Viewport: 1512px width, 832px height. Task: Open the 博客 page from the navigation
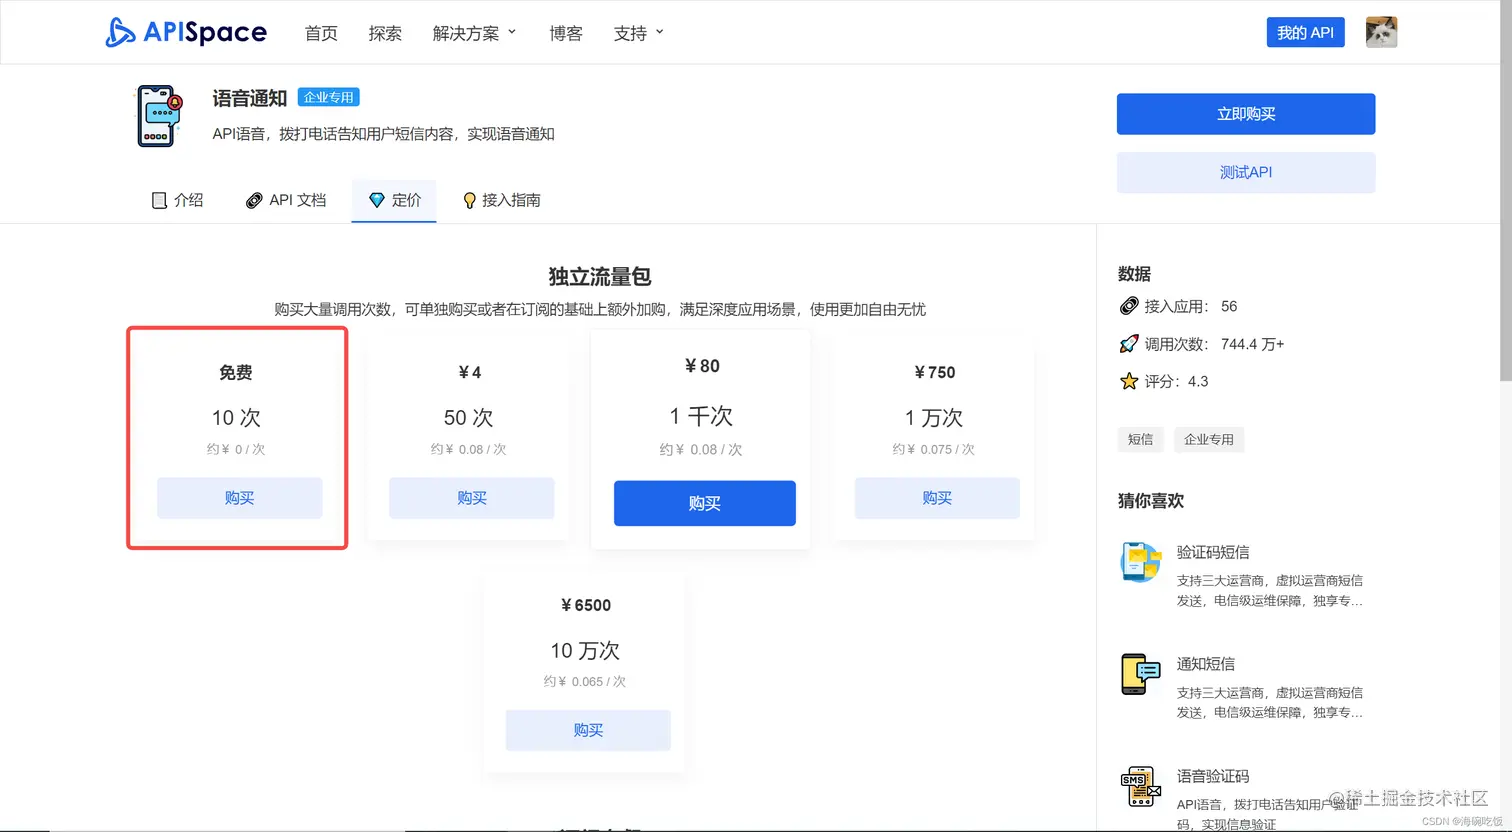coord(566,33)
